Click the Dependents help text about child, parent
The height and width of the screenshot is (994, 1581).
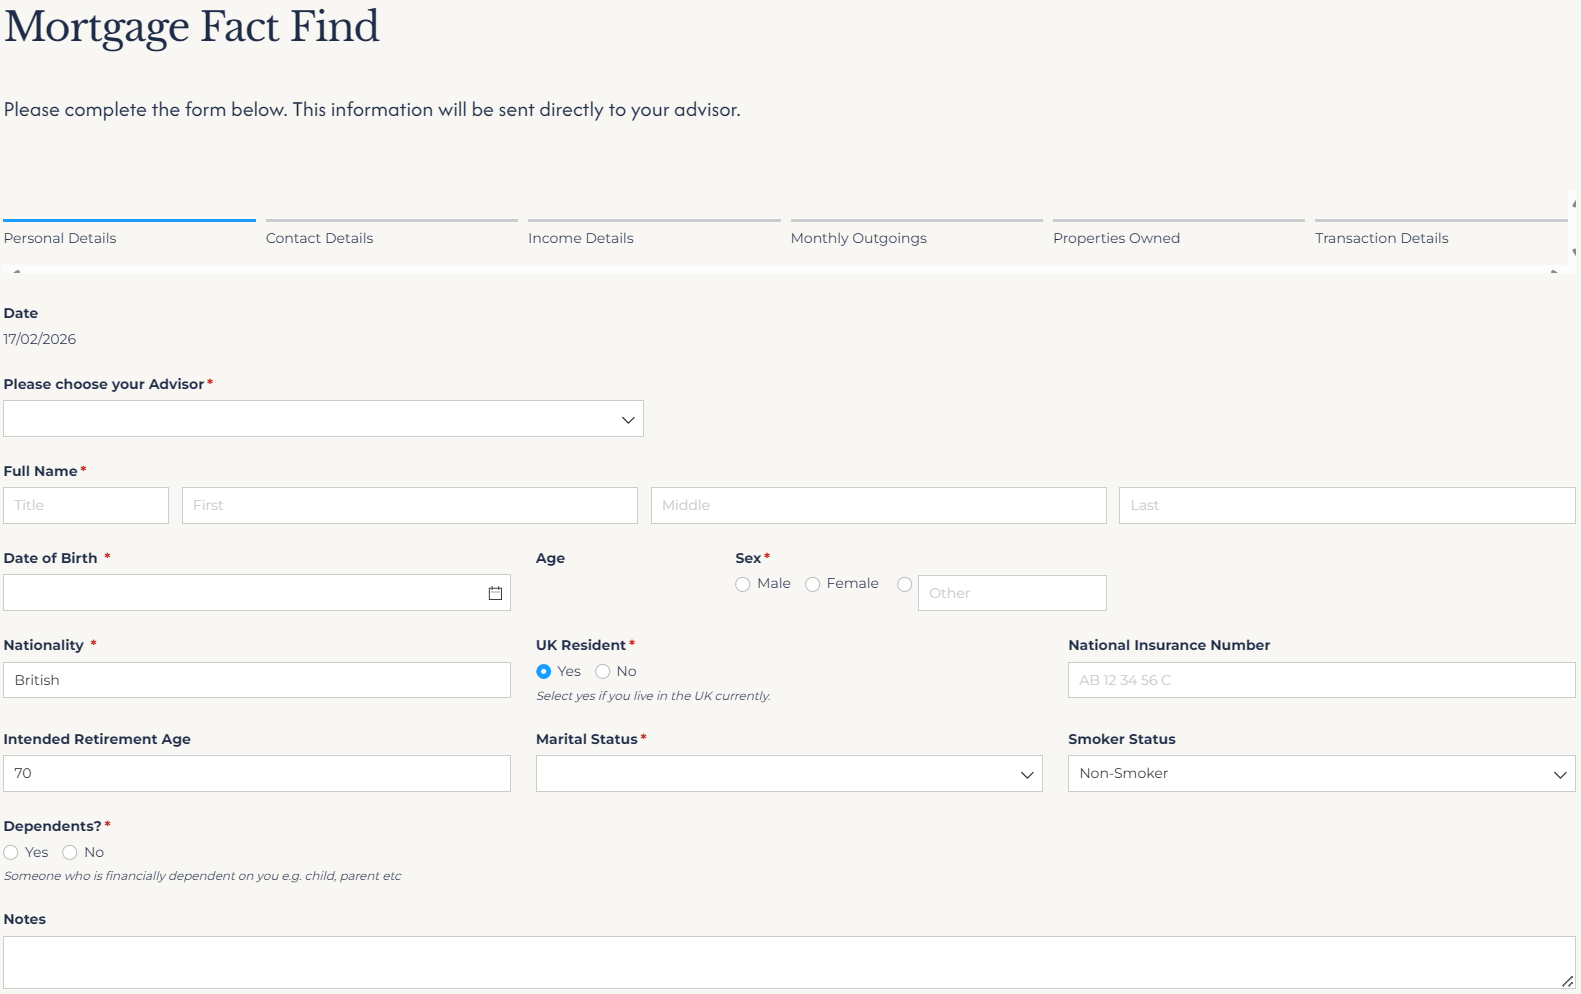(202, 876)
